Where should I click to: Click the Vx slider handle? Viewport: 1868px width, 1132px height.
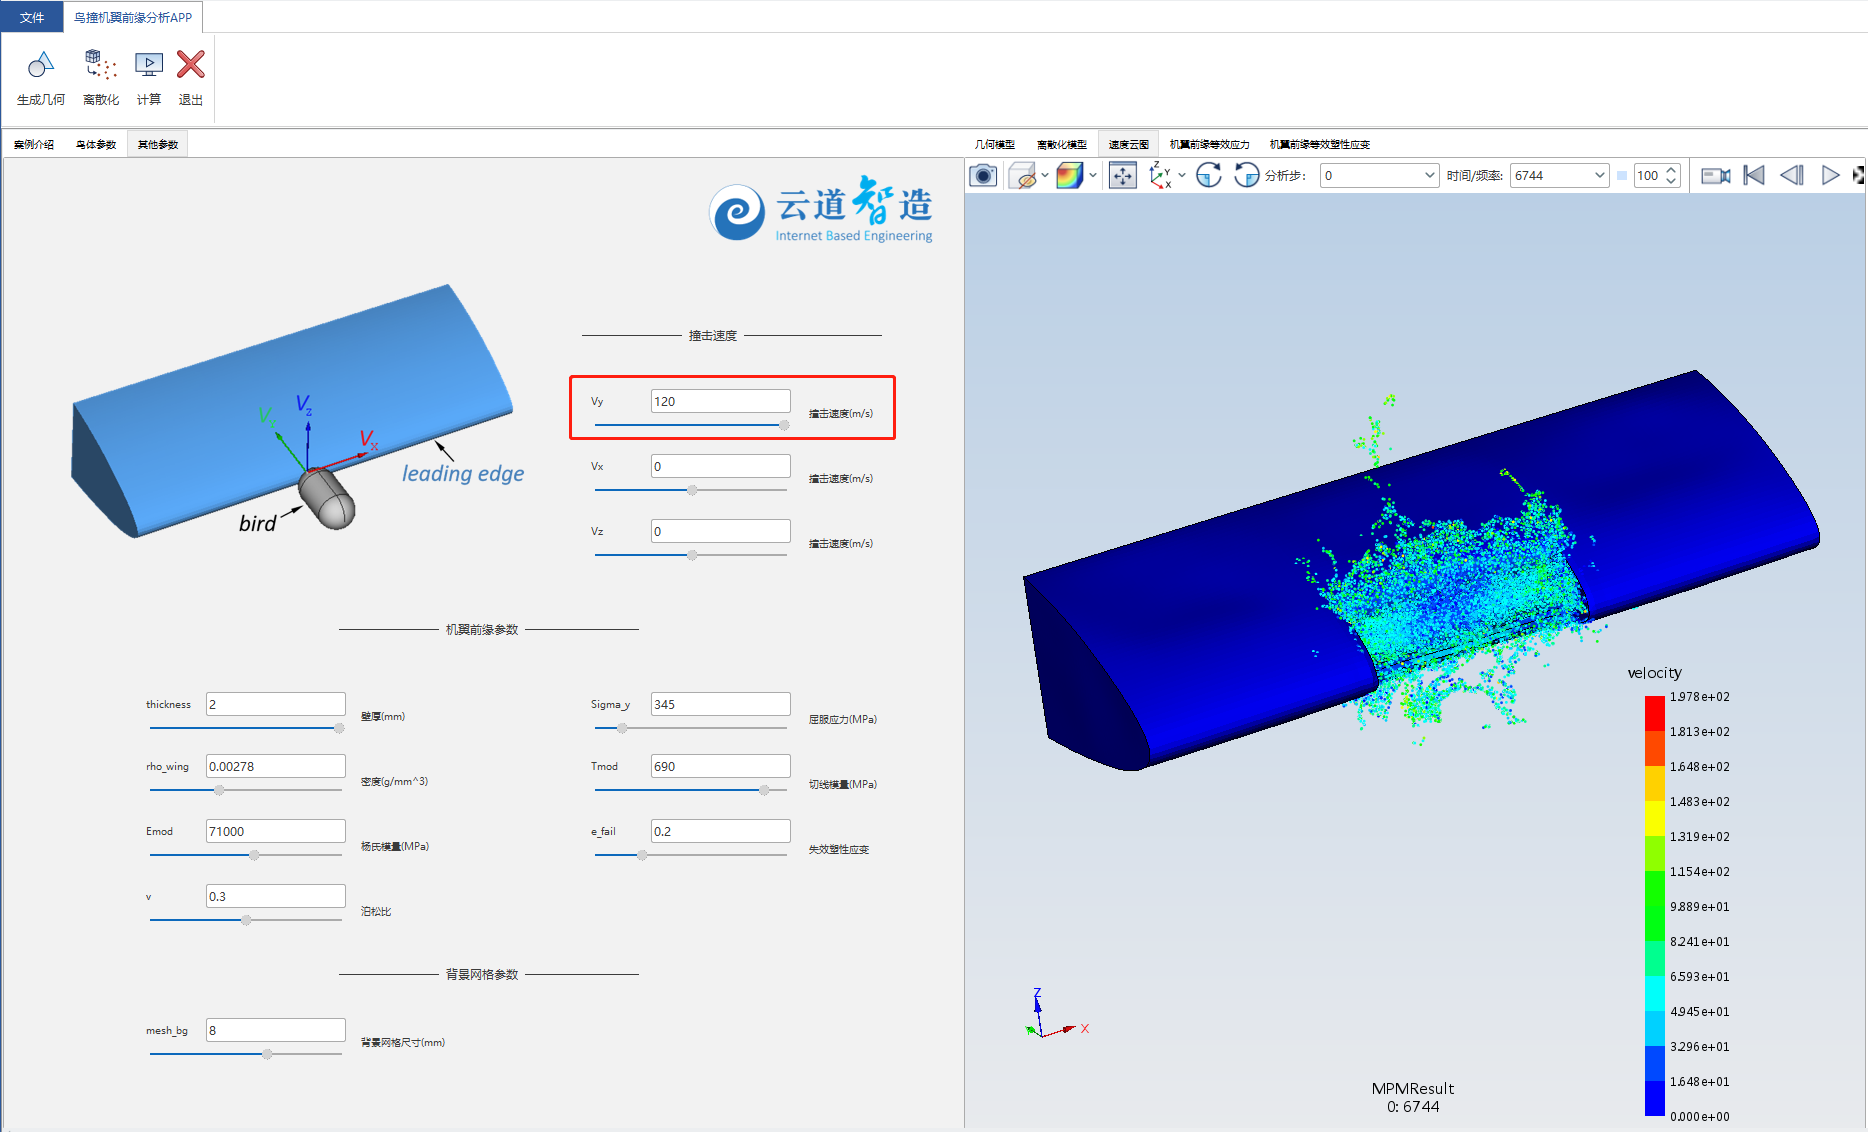coord(692,490)
